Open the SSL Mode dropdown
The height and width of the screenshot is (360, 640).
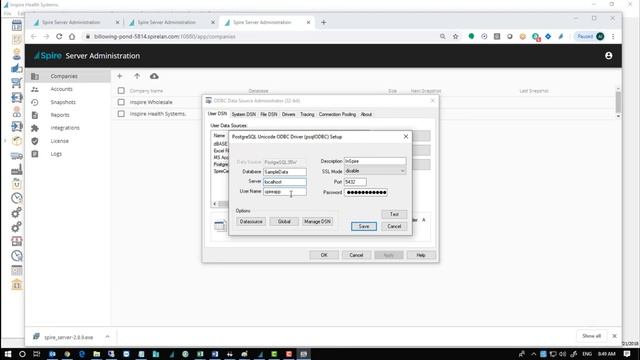(x=375, y=171)
